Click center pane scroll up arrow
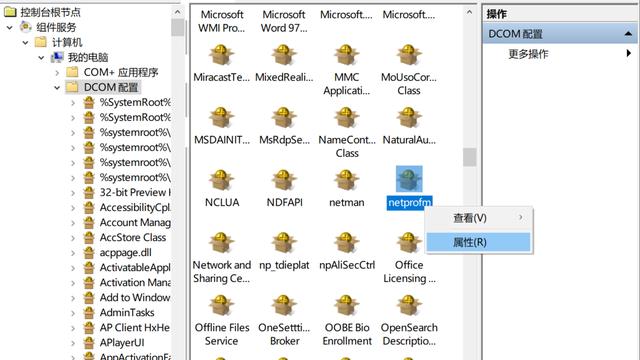640x360 pixels. click(x=469, y=12)
